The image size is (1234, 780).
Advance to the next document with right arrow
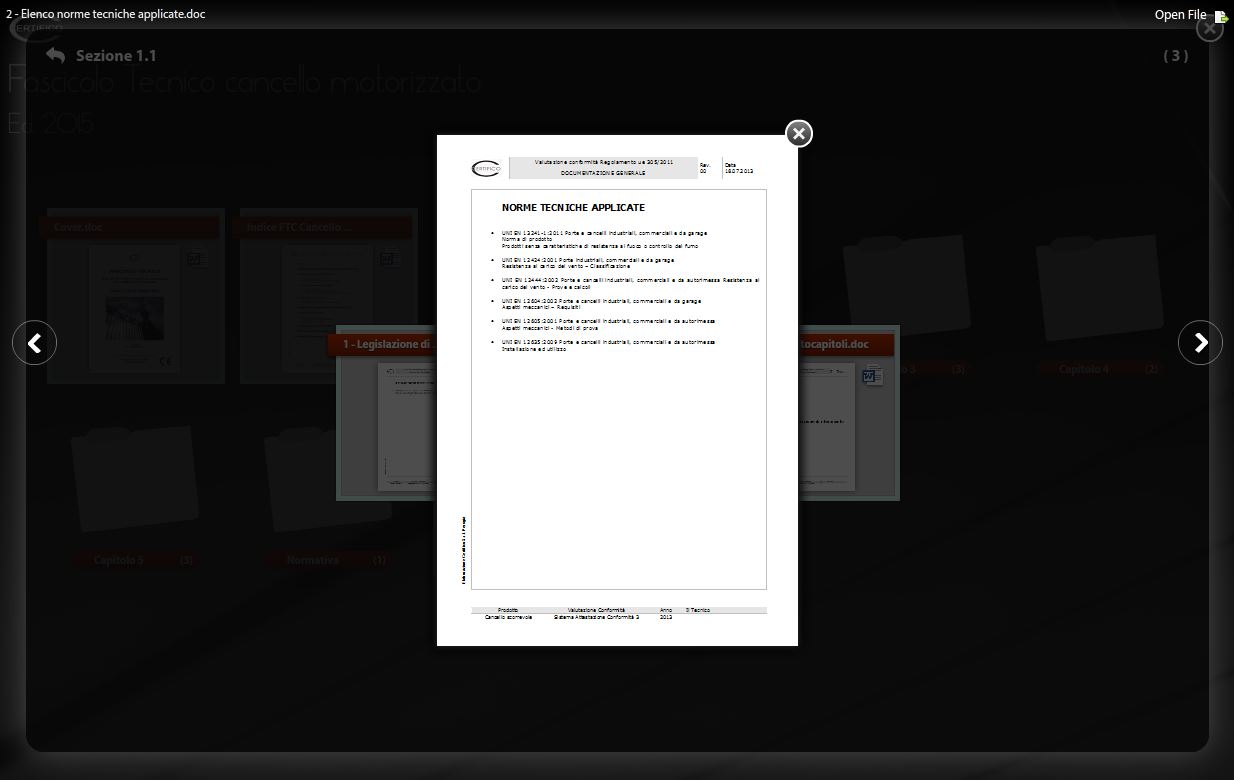click(x=1200, y=343)
